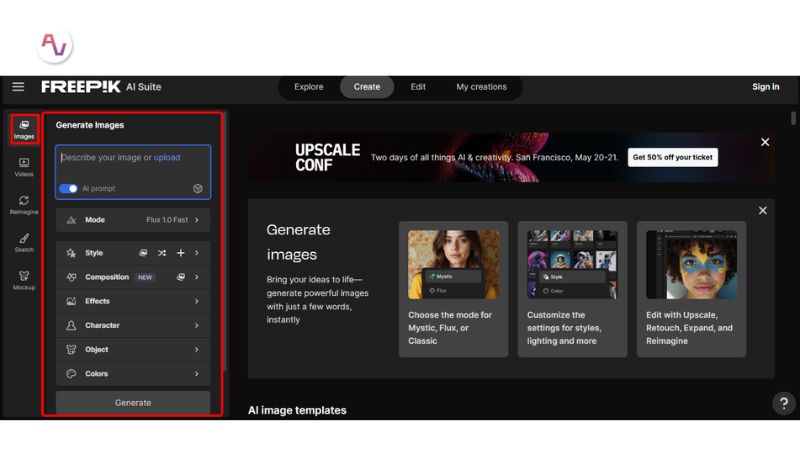Open Mockup in the sidebar
Image resolution: width=800 pixels, height=450 pixels.
(x=24, y=281)
